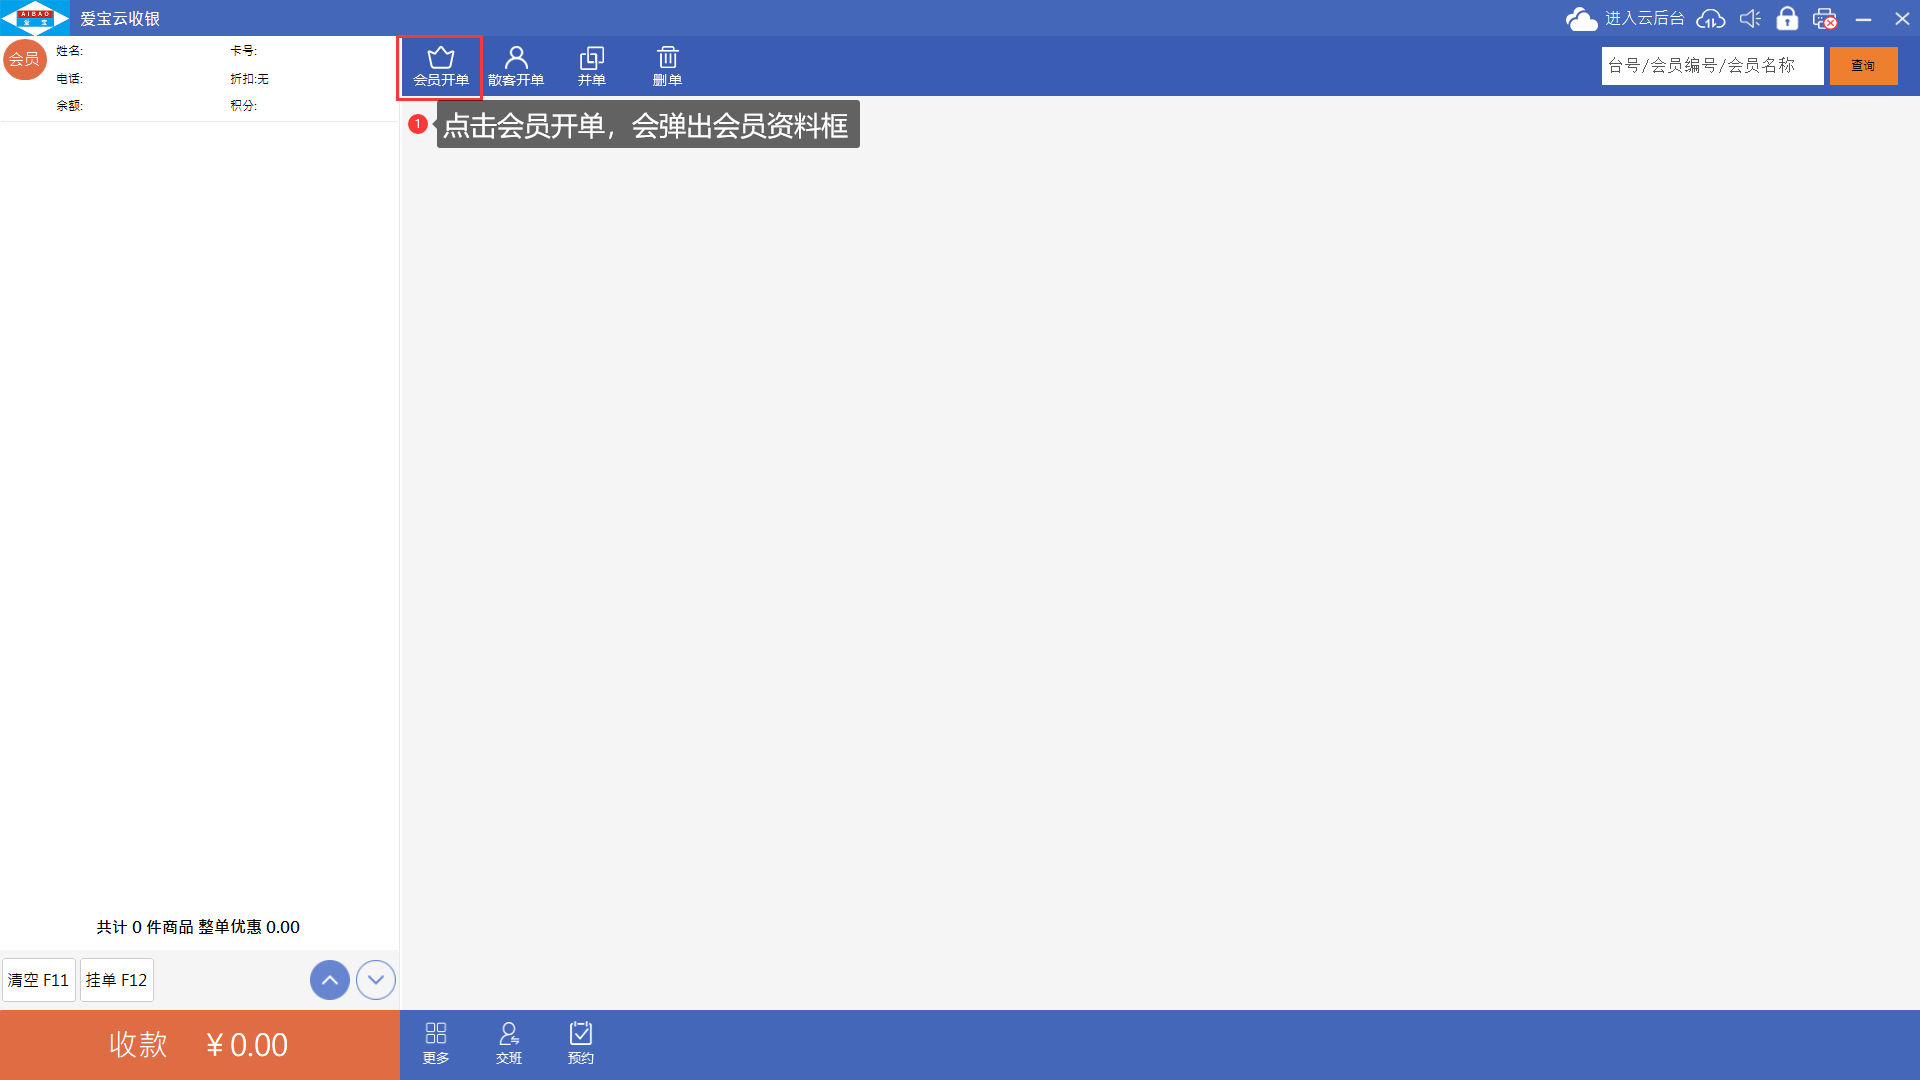
Task: Click the 开单 open order icon
Action: click(591, 66)
